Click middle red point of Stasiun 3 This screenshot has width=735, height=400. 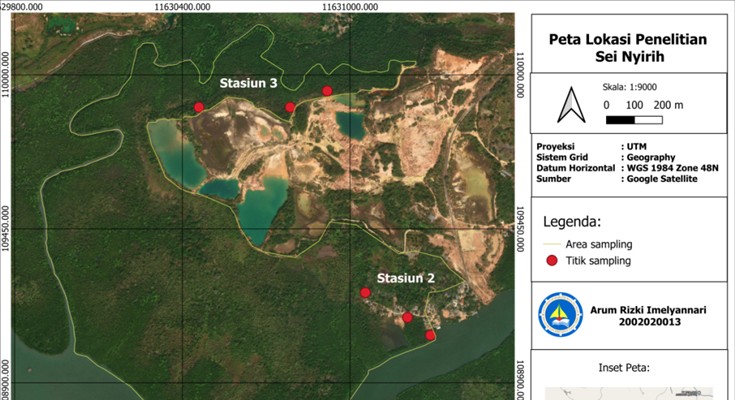tap(290, 107)
